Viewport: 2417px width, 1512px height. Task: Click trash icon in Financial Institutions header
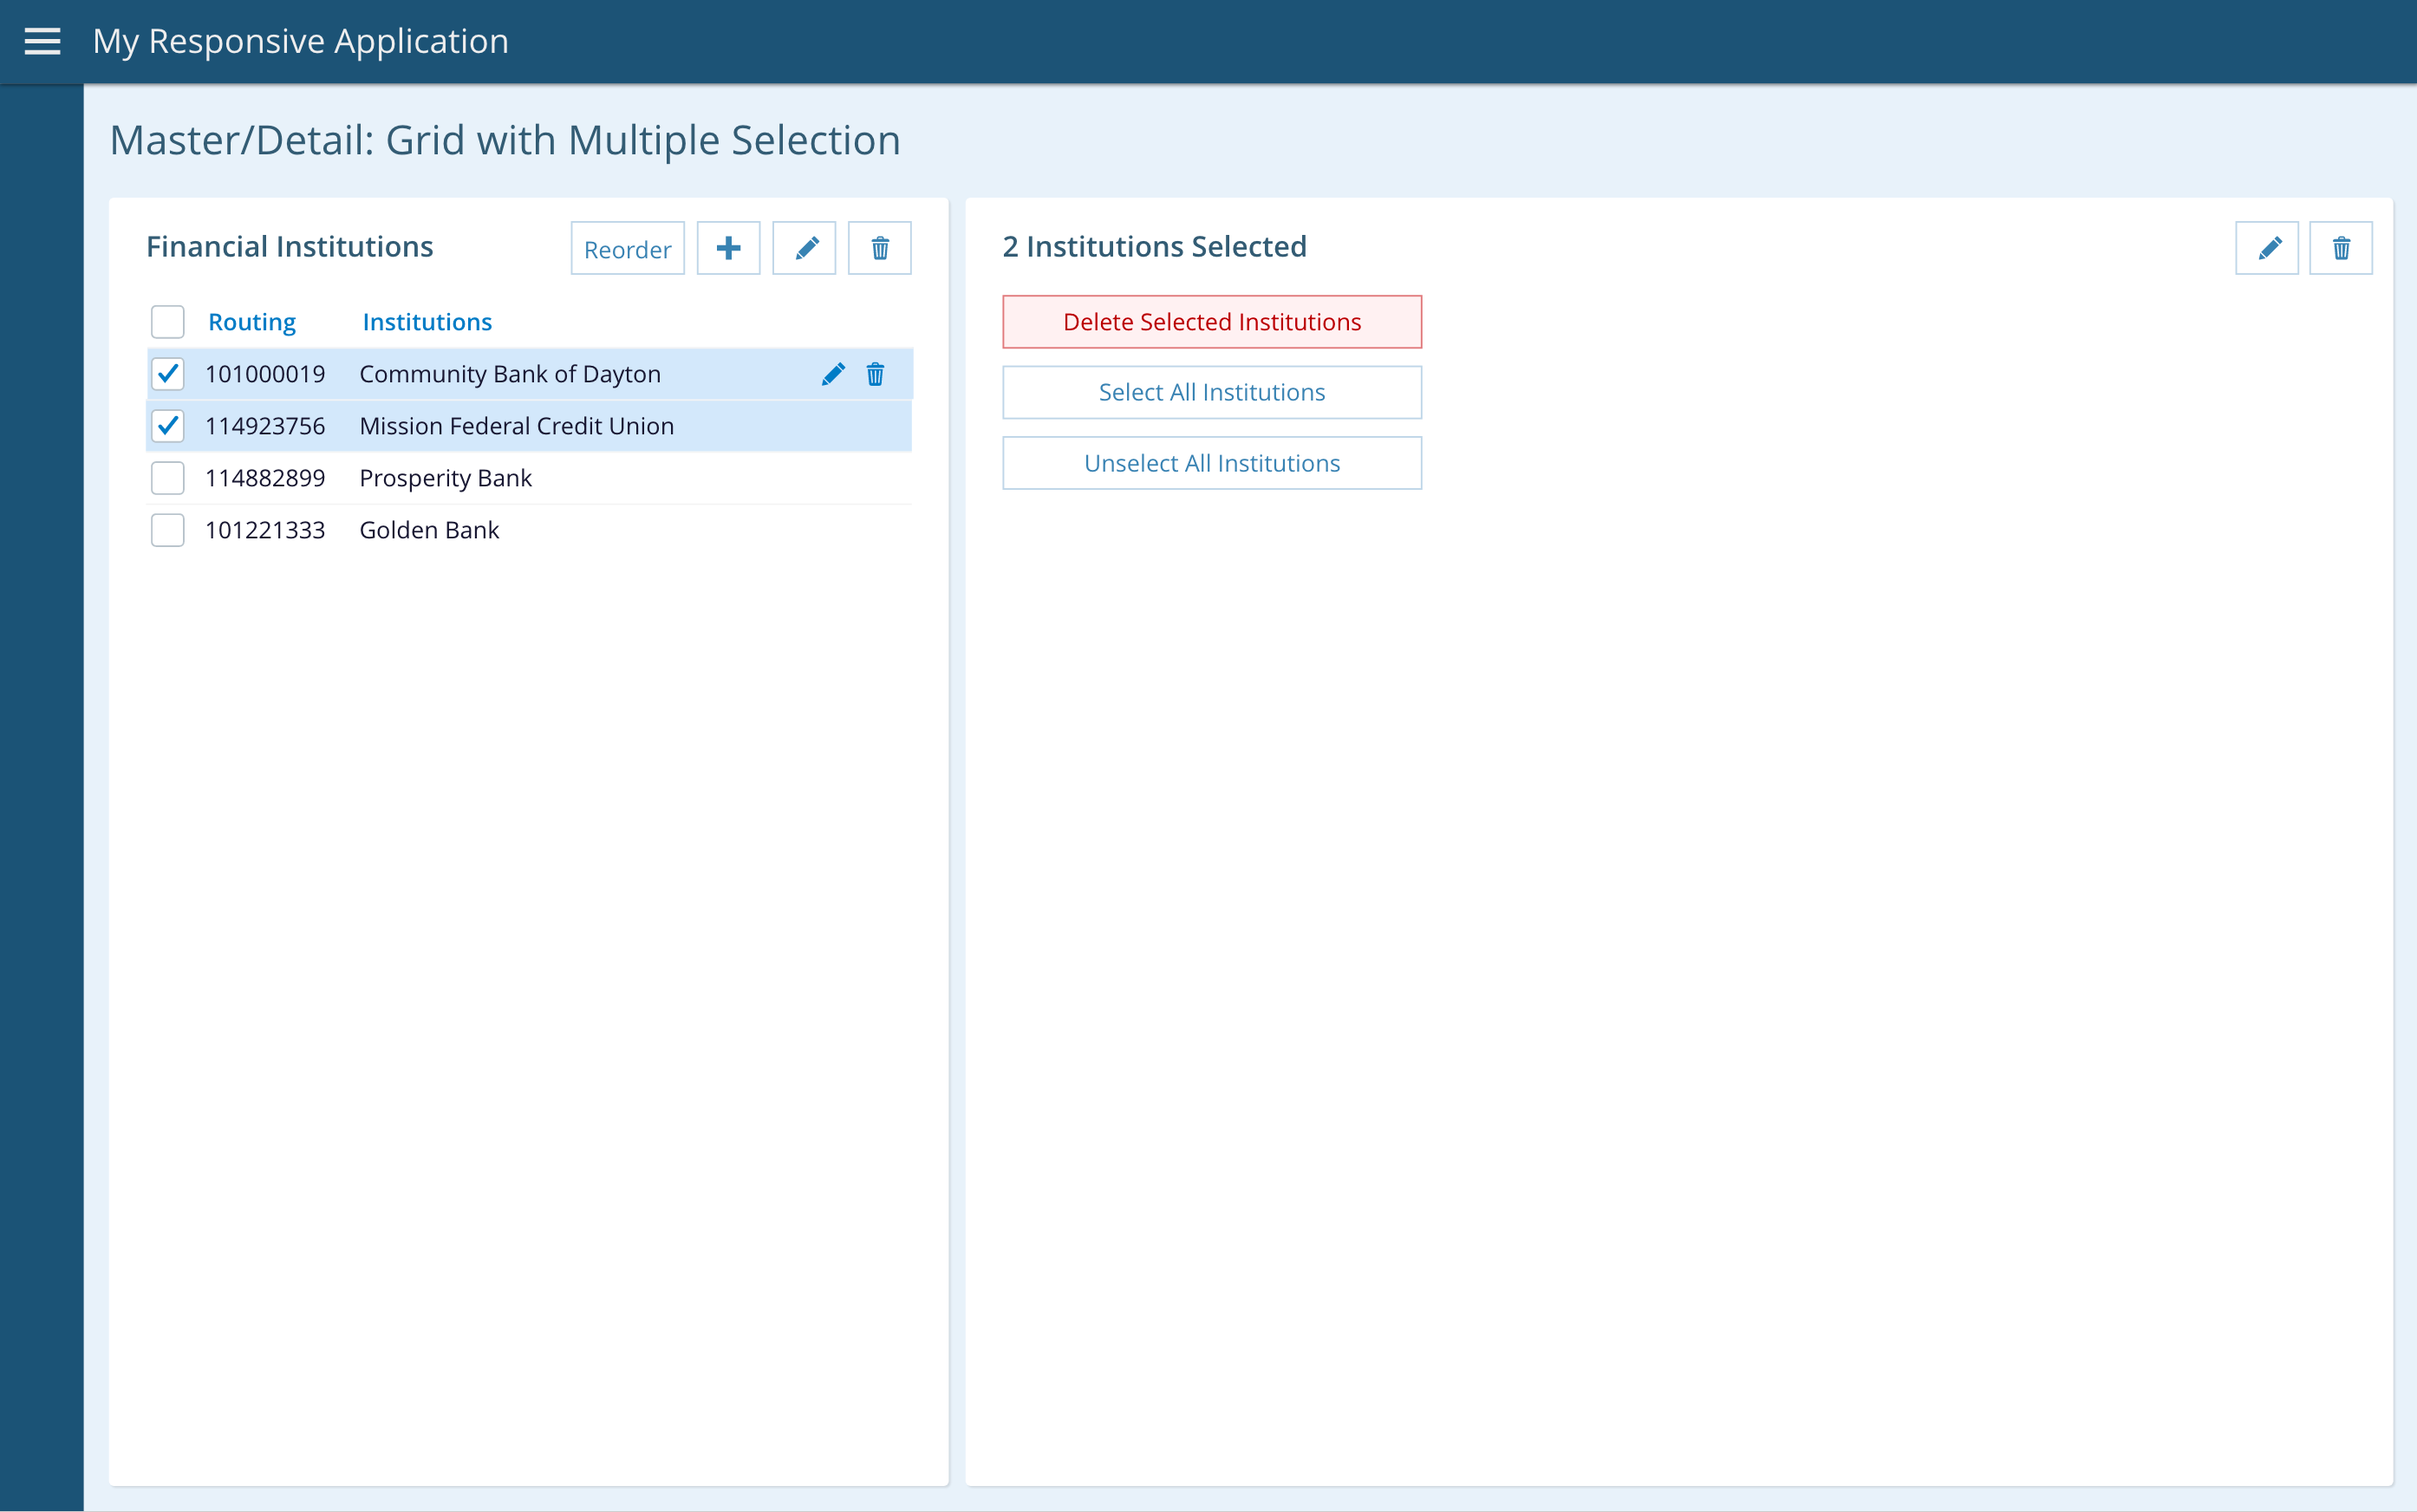[879, 248]
